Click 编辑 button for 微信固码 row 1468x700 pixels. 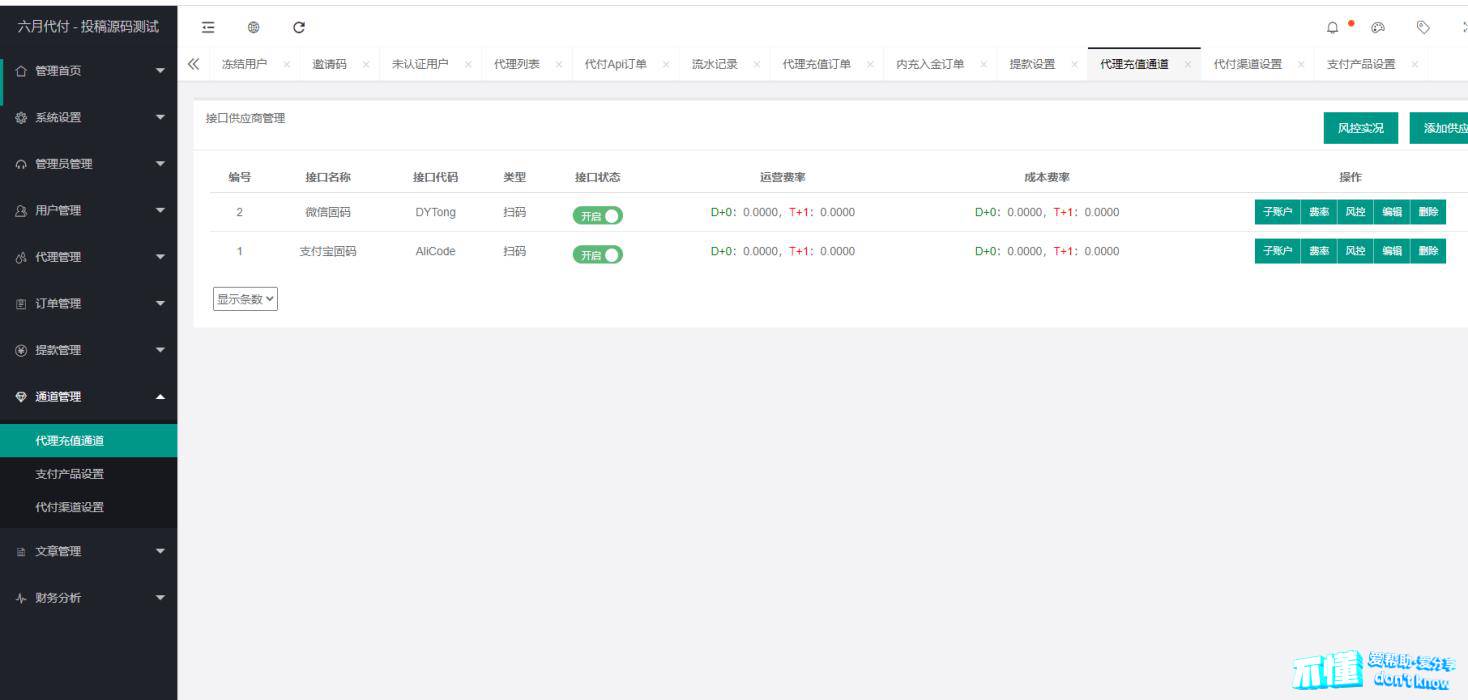(x=1391, y=212)
